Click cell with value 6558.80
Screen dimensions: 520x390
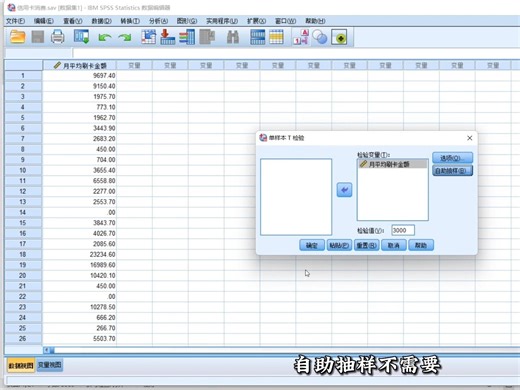click(80, 181)
